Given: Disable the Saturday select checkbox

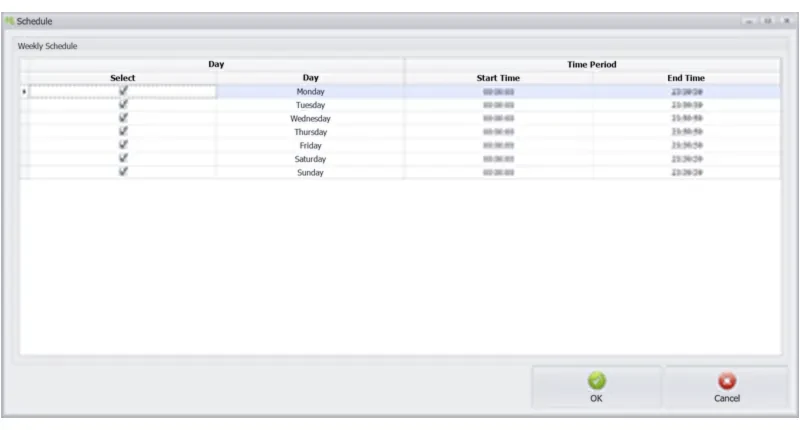Looking at the screenshot, I should (x=123, y=158).
